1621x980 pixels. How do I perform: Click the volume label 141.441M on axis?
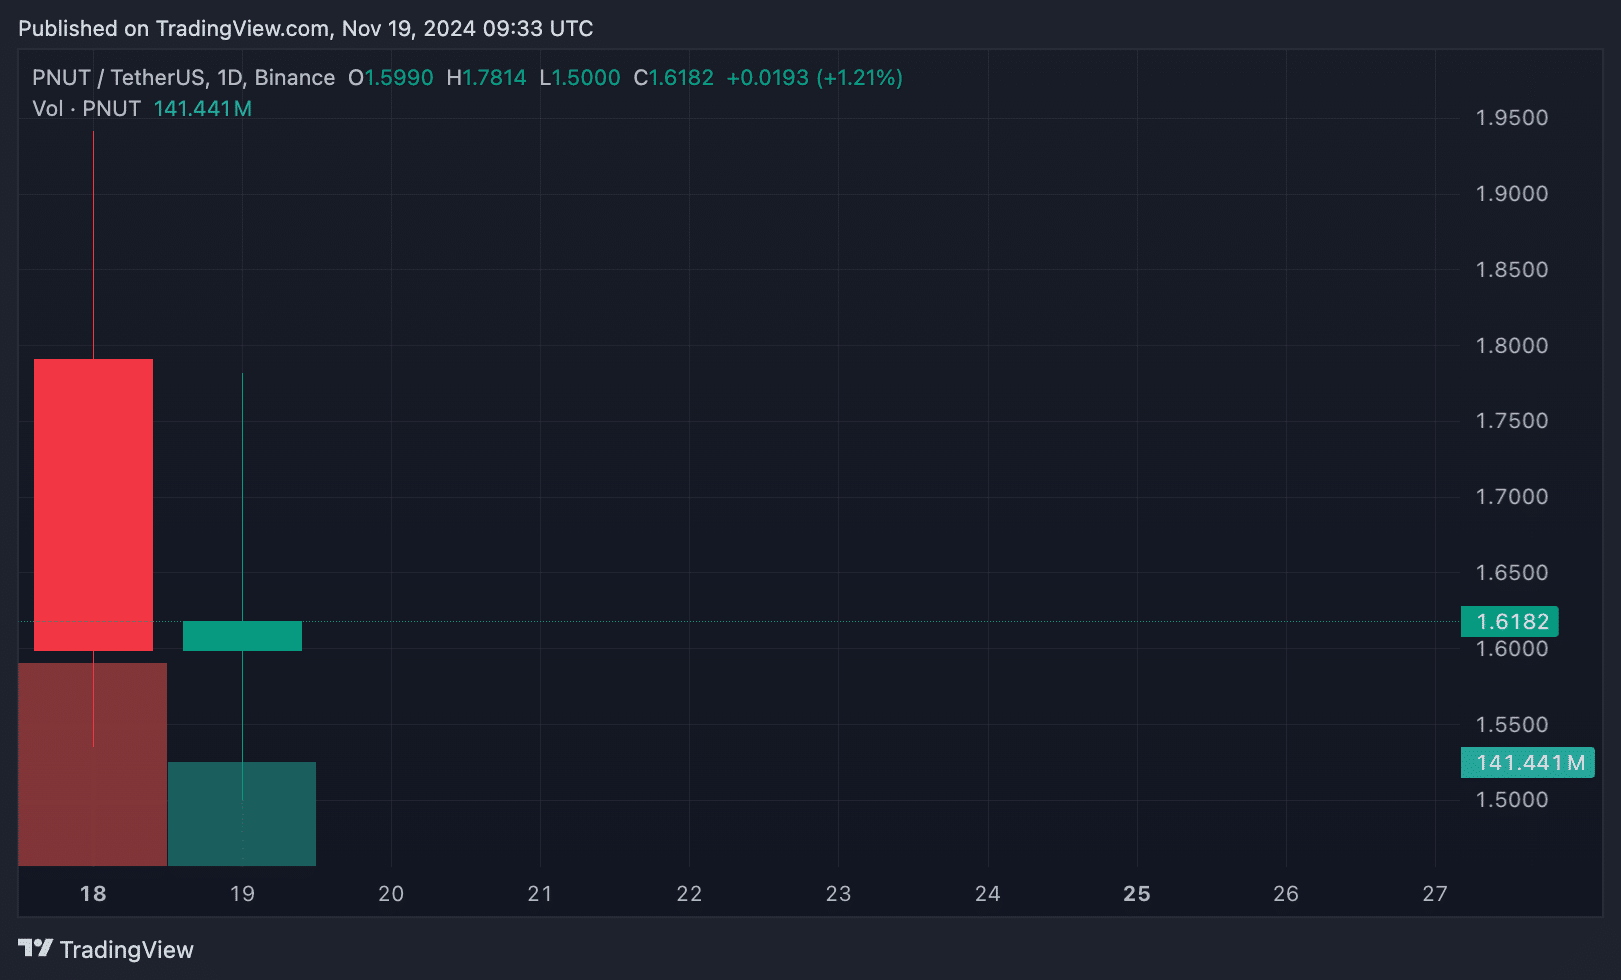[1527, 762]
